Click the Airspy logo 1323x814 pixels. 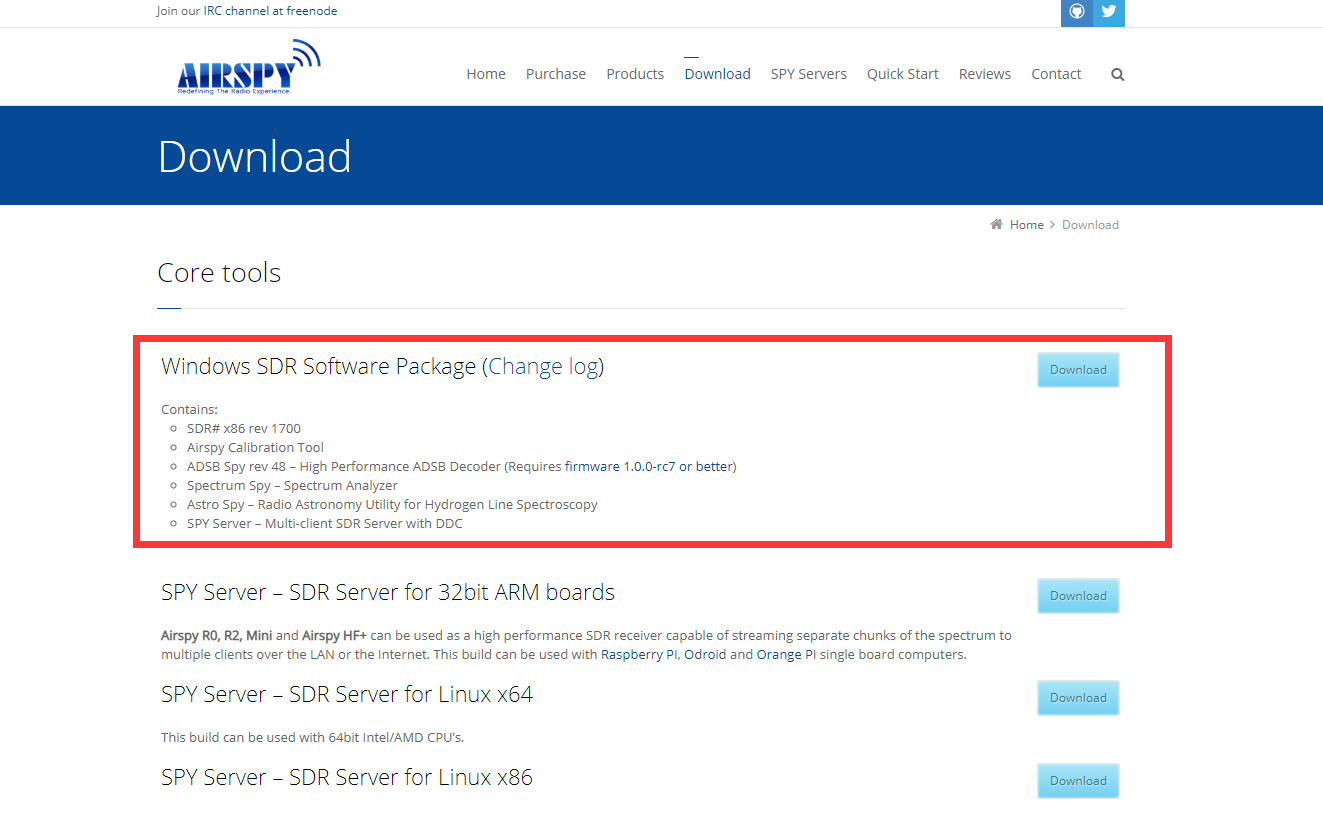pos(249,67)
